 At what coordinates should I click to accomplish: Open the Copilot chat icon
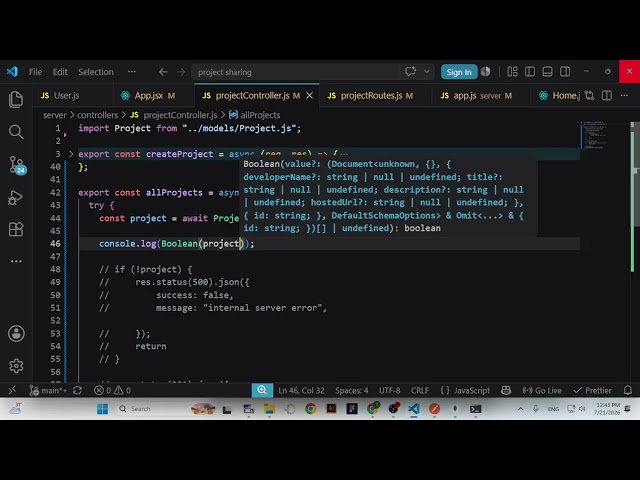click(410, 71)
